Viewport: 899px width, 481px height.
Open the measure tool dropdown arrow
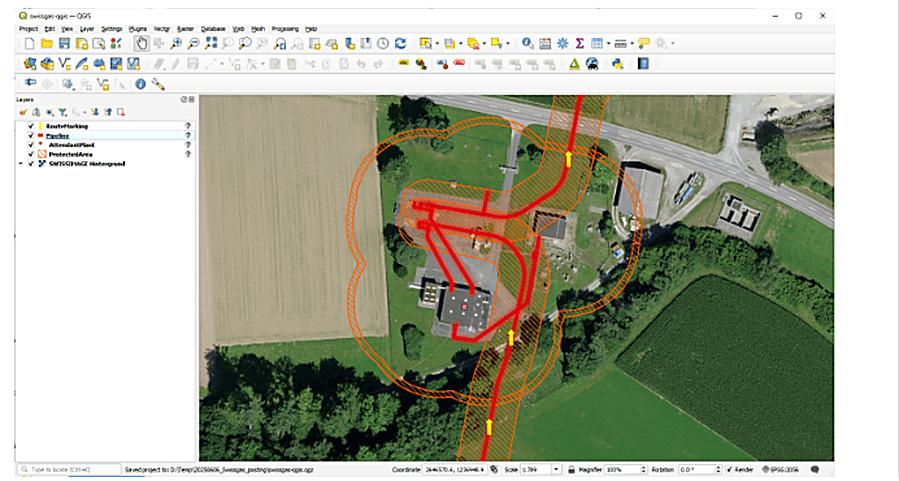click(x=632, y=44)
